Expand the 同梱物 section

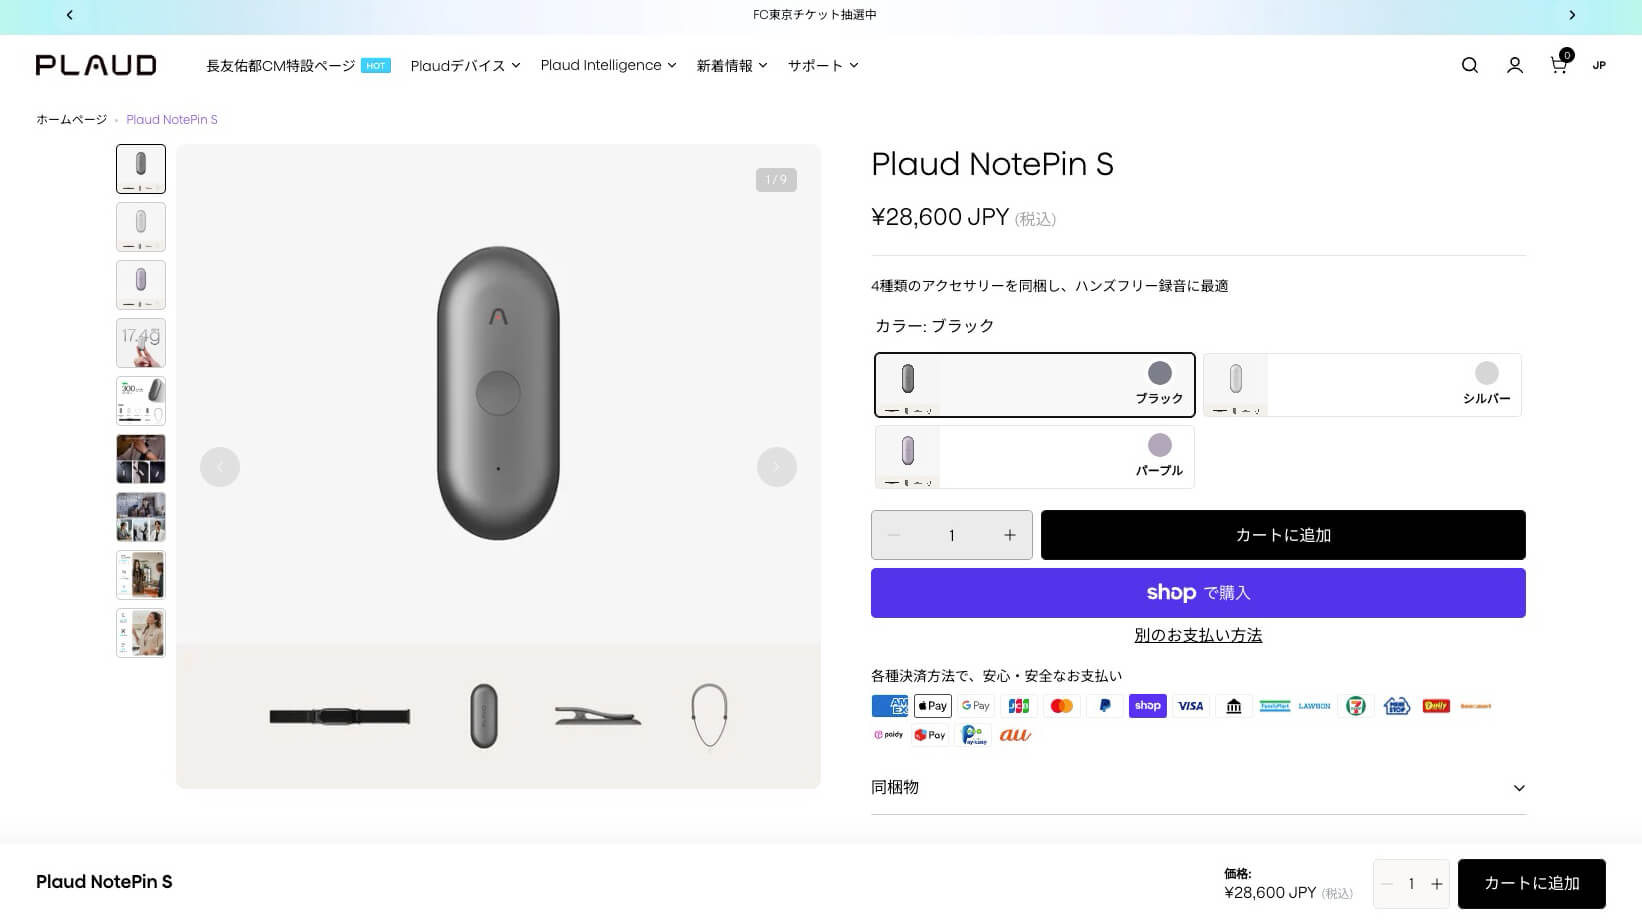pos(1198,788)
